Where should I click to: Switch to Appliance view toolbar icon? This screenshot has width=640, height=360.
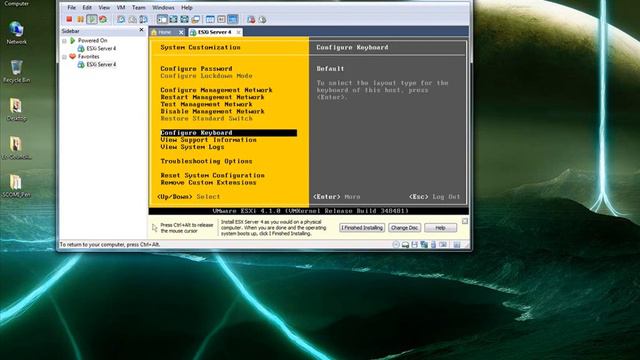pyautogui.click(x=221, y=19)
